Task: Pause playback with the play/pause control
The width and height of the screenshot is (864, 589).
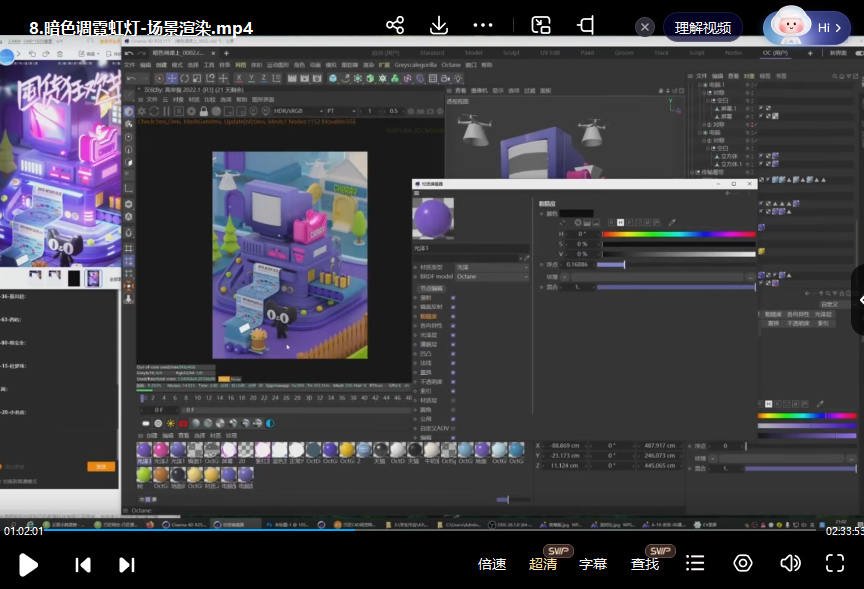Action: (29, 564)
